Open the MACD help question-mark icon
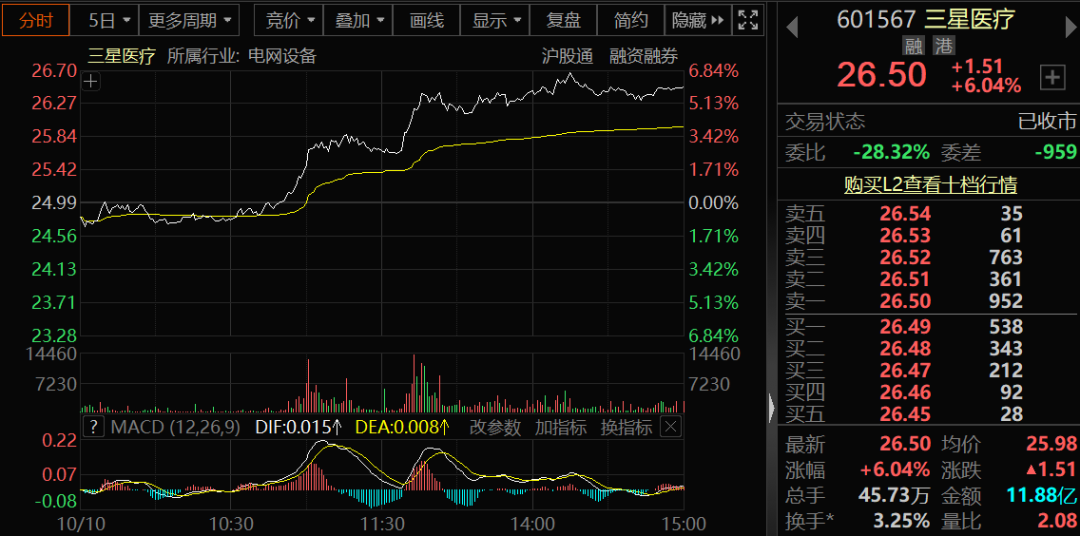Viewport: 1080px width, 536px height. pyautogui.click(x=93, y=427)
